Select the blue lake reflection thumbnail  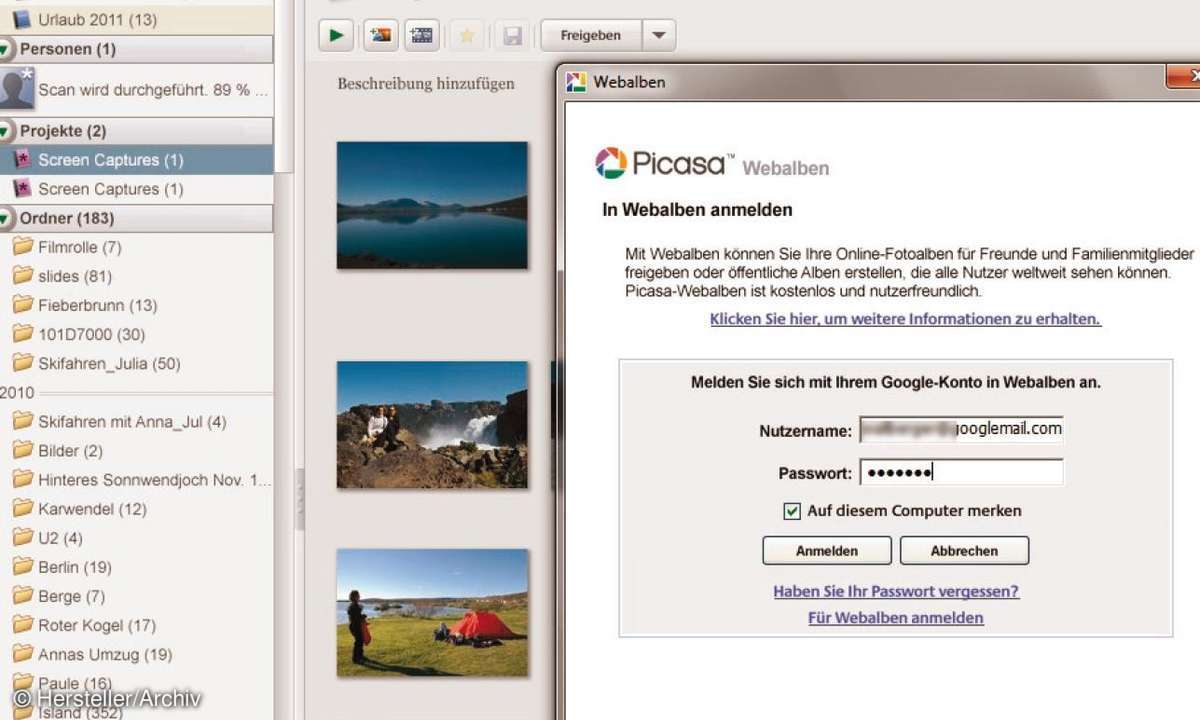(432, 205)
